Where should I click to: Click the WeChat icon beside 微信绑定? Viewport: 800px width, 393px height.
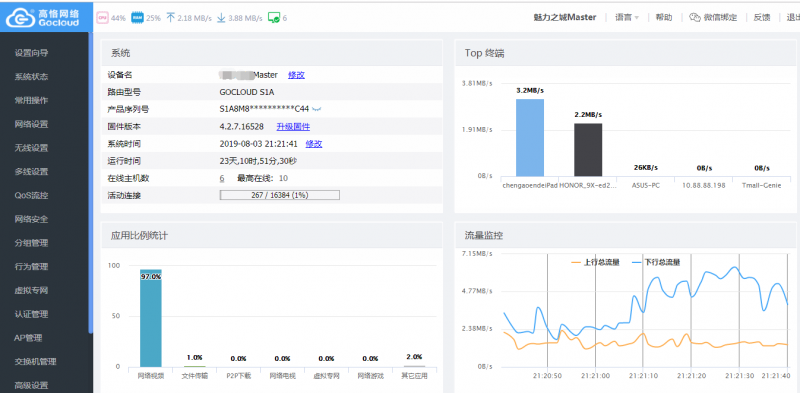point(695,17)
